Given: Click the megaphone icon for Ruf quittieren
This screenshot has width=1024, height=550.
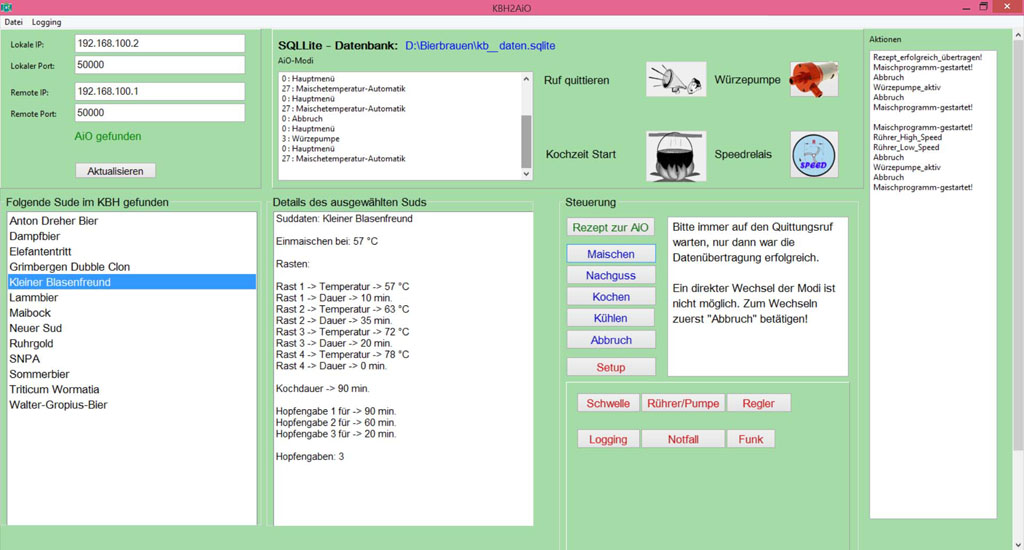Looking at the screenshot, I should pyautogui.click(x=676, y=80).
